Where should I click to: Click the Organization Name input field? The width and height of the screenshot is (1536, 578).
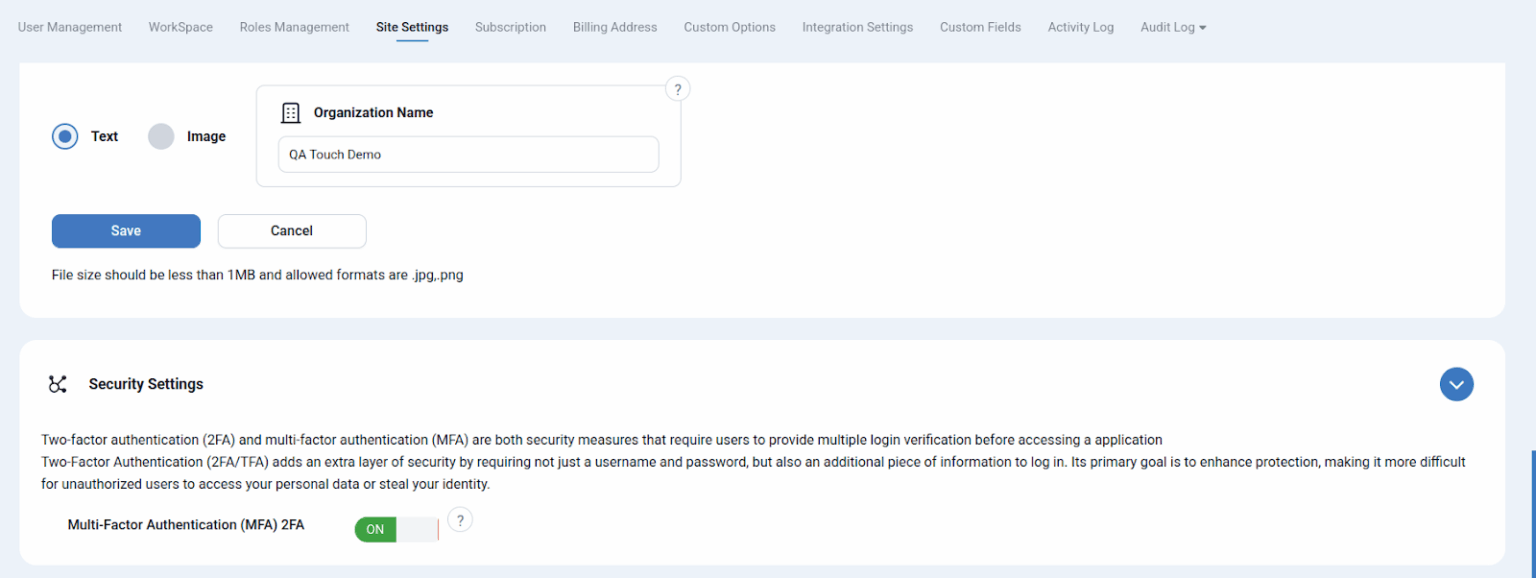click(468, 155)
